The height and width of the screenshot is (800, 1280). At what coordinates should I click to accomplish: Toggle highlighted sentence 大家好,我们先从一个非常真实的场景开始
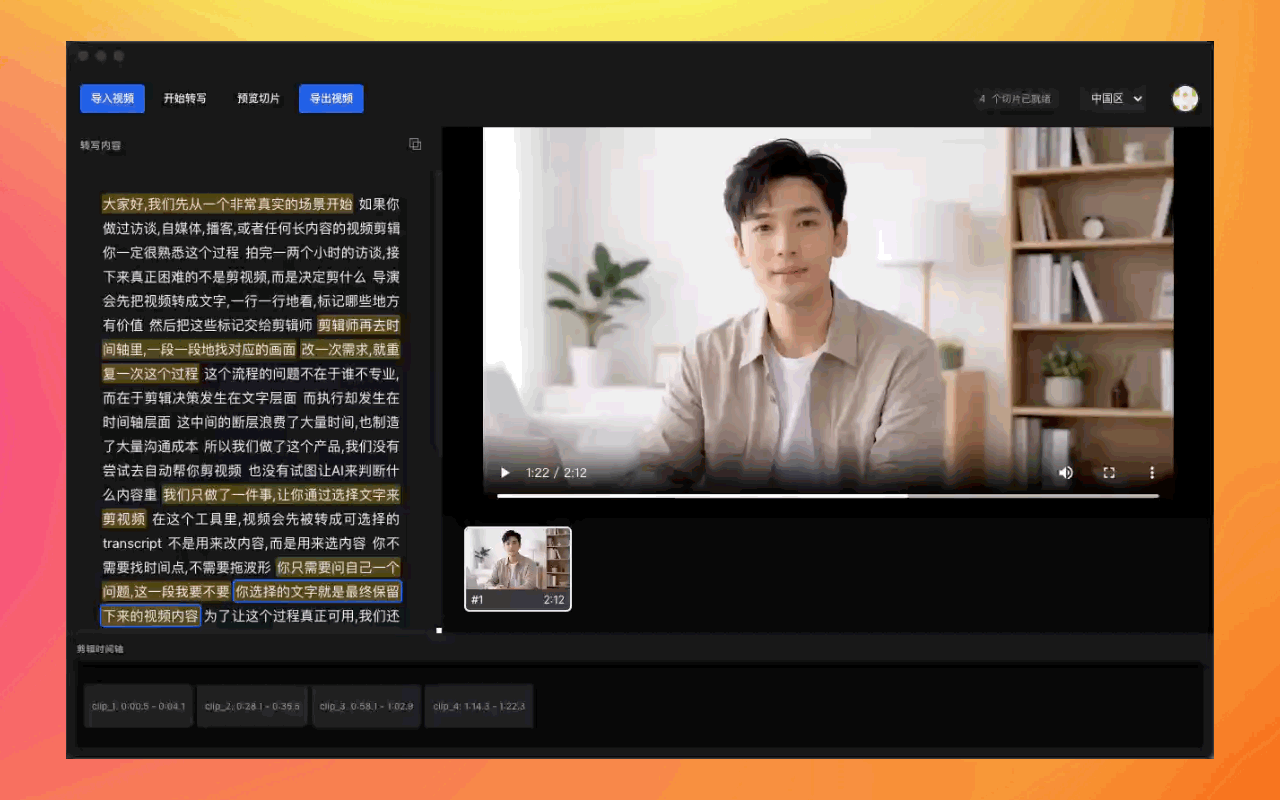[x=227, y=204]
